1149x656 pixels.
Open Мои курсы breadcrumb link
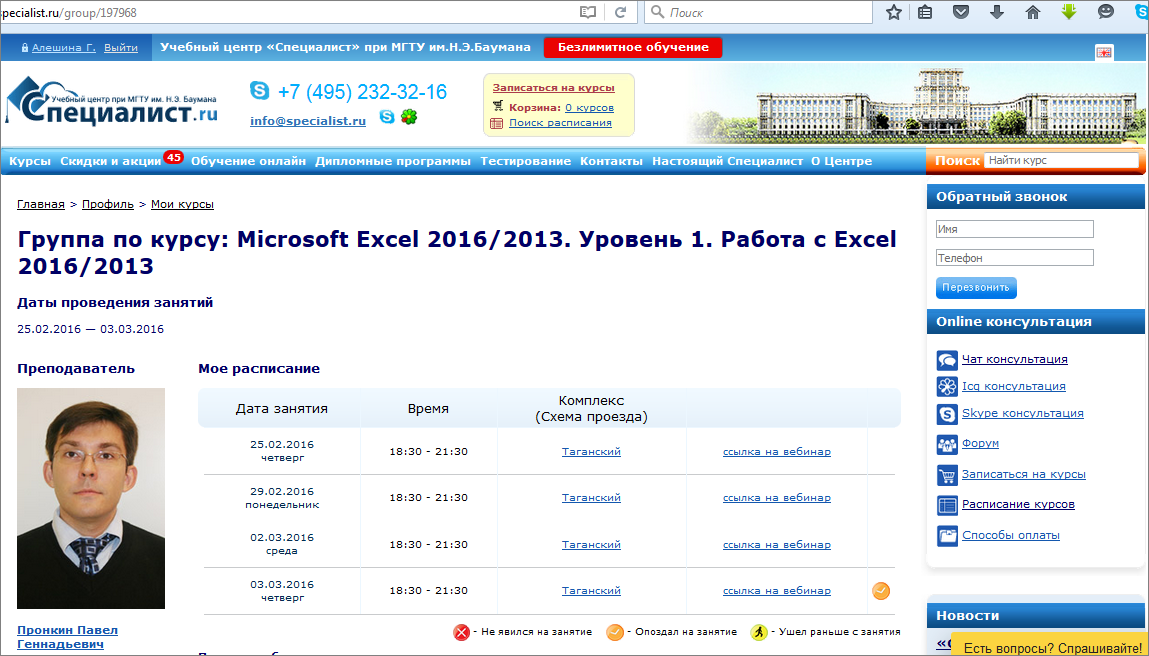(x=182, y=204)
